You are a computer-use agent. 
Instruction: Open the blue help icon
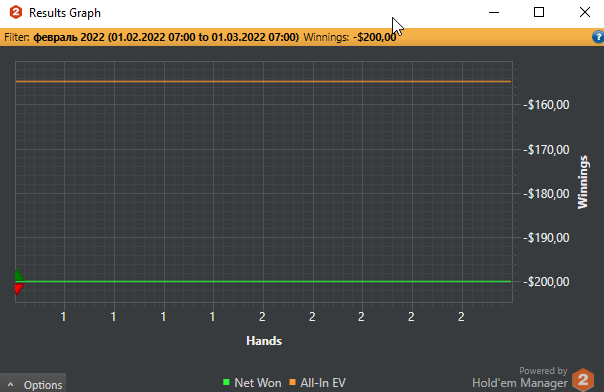pos(598,37)
